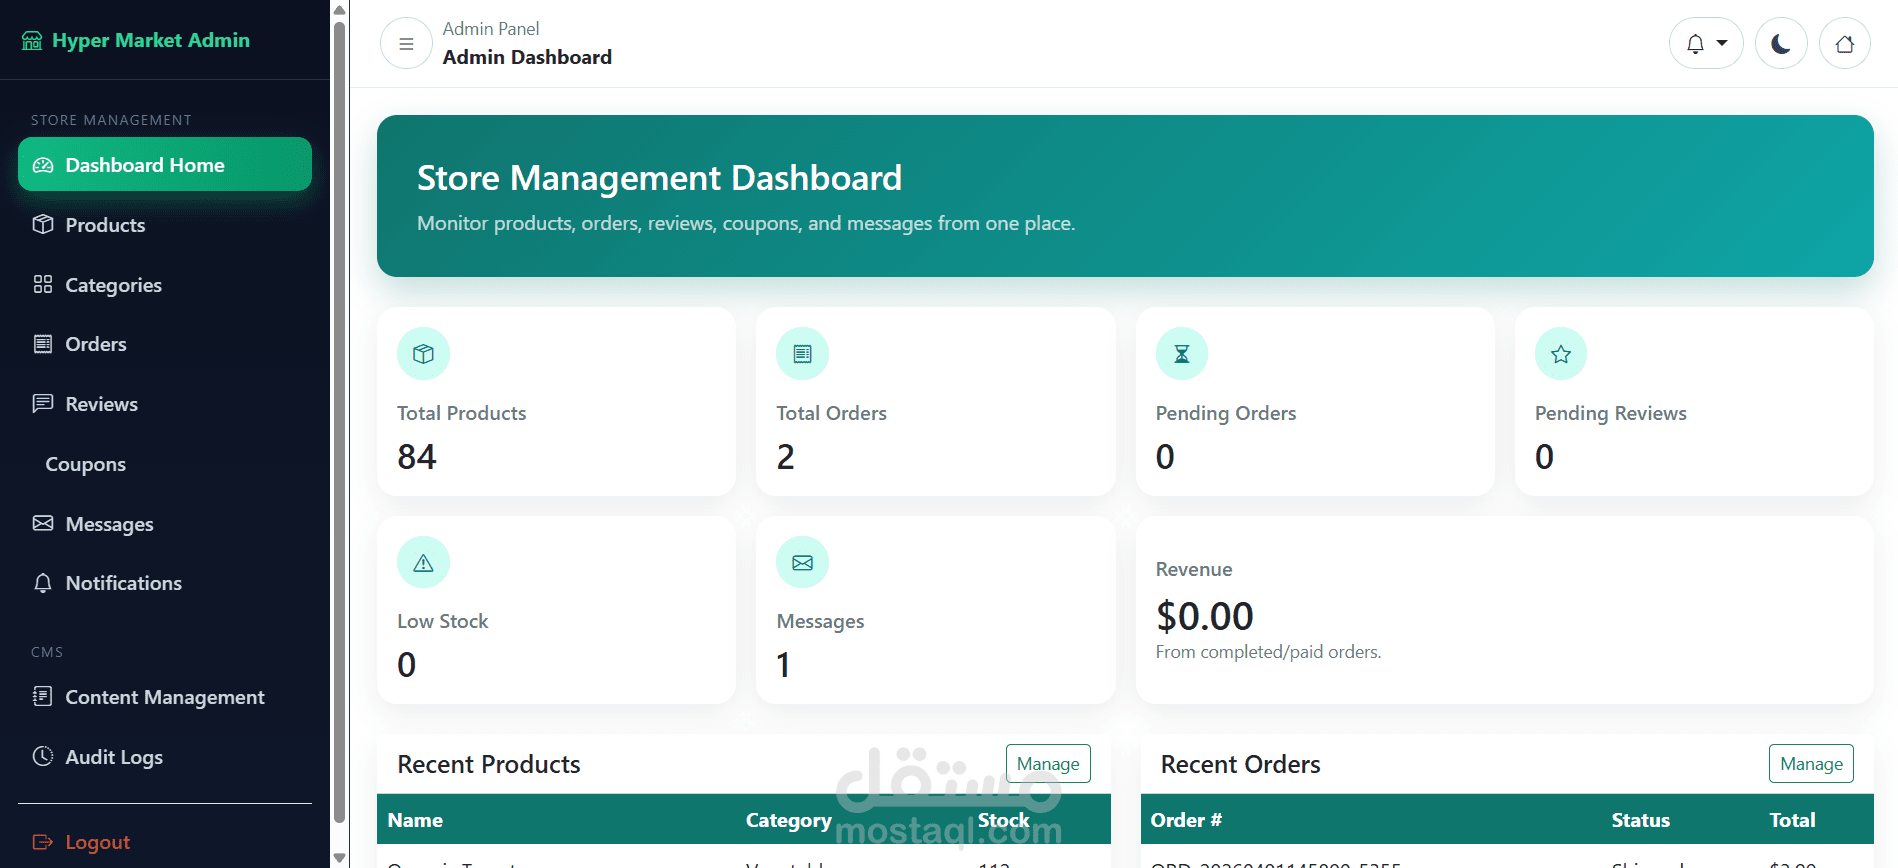The width and height of the screenshot is (1898, 868).
Task: Click the Total Products box icon
Action: coord(423,354)
